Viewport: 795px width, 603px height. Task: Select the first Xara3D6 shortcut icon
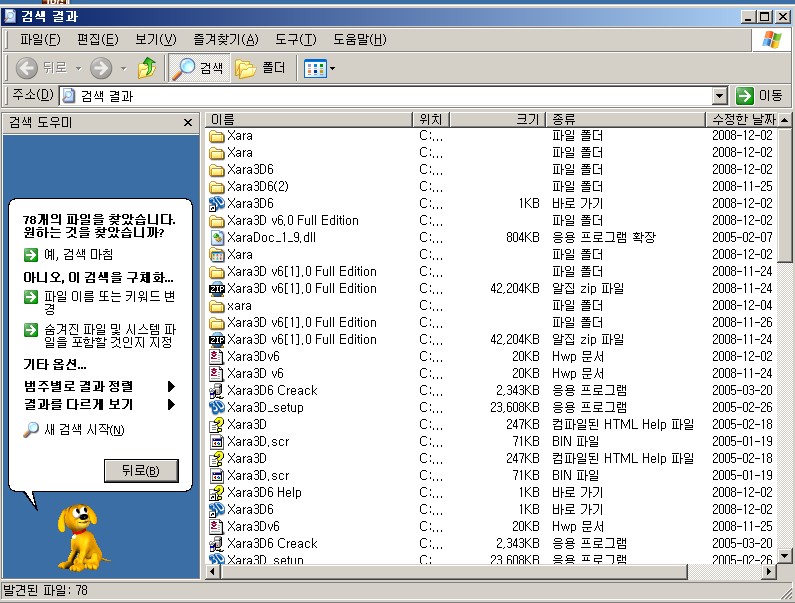click(216, 203)
